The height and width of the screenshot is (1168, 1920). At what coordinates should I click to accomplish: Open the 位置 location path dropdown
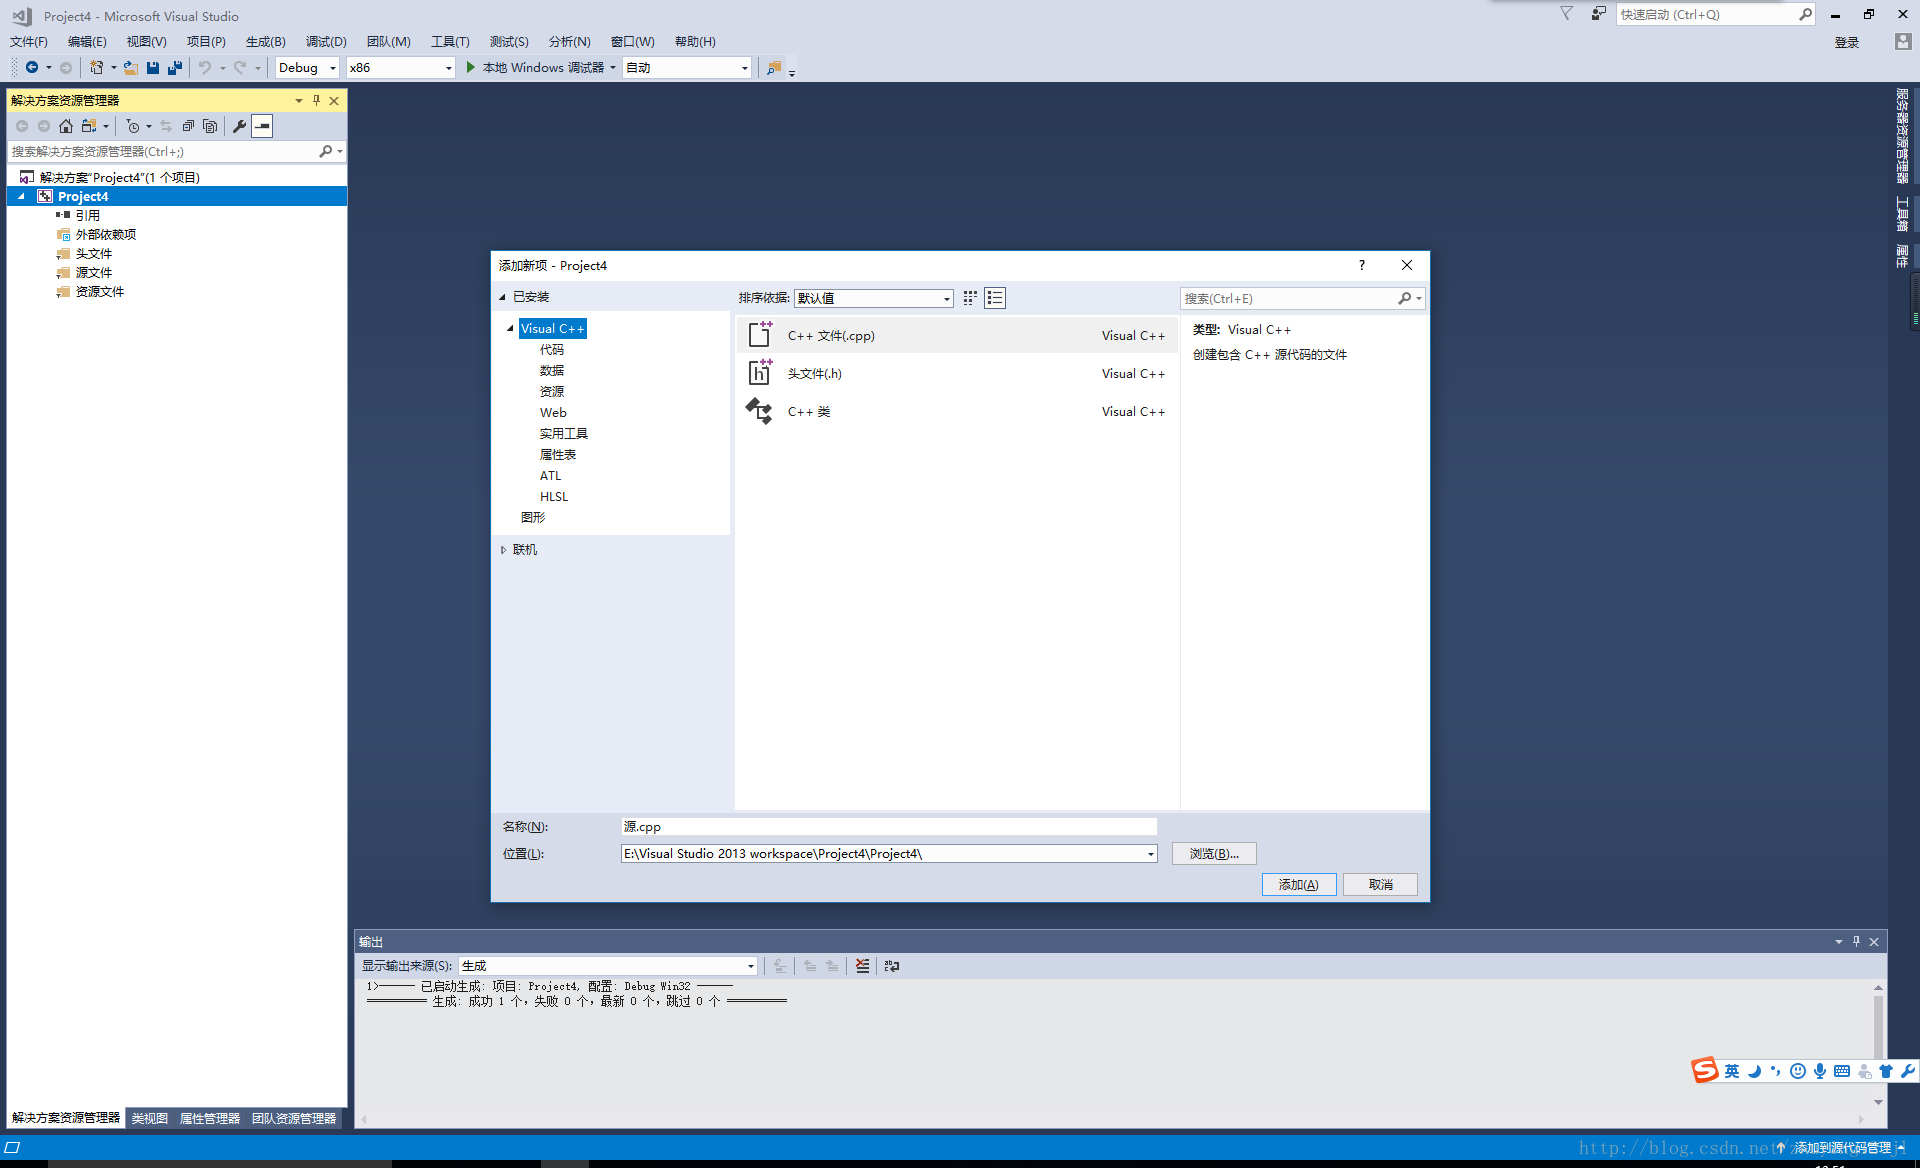point(1151,854)
